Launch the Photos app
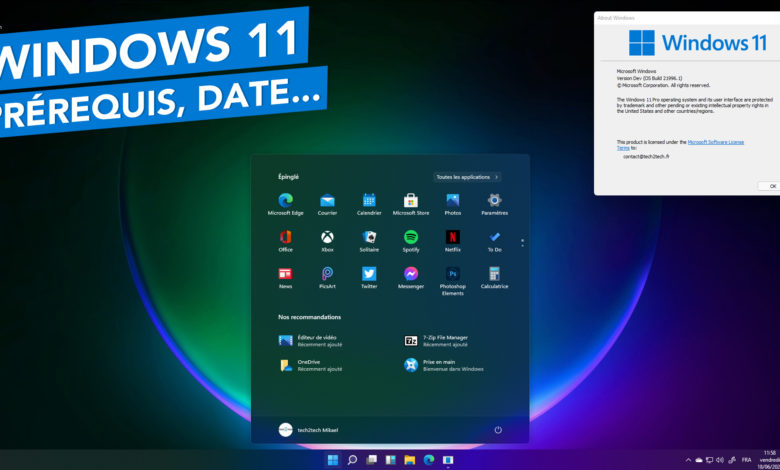This screenshot has width=780, height=470. (453, 204)
